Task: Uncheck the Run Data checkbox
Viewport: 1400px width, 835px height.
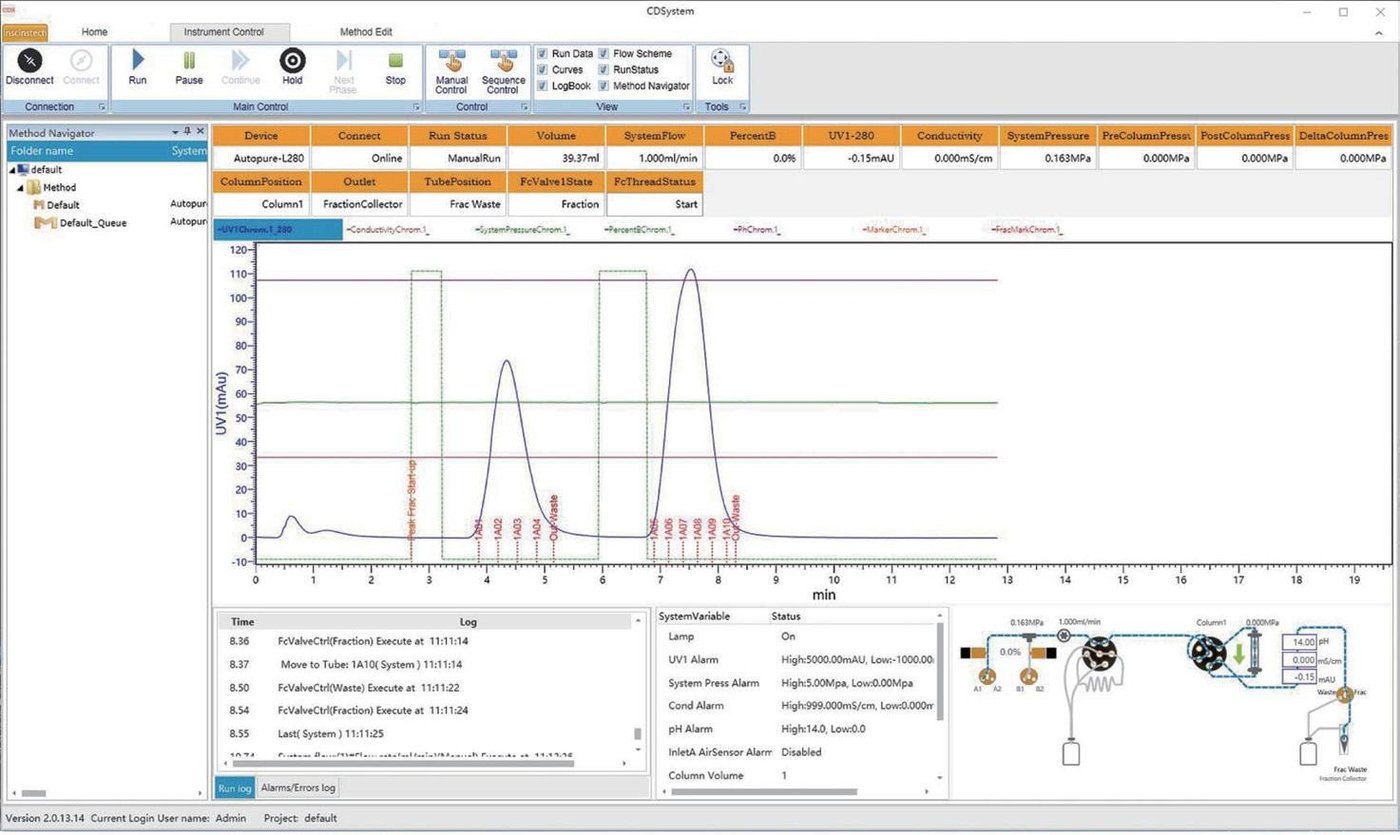Action: click(x=542, y=53)
